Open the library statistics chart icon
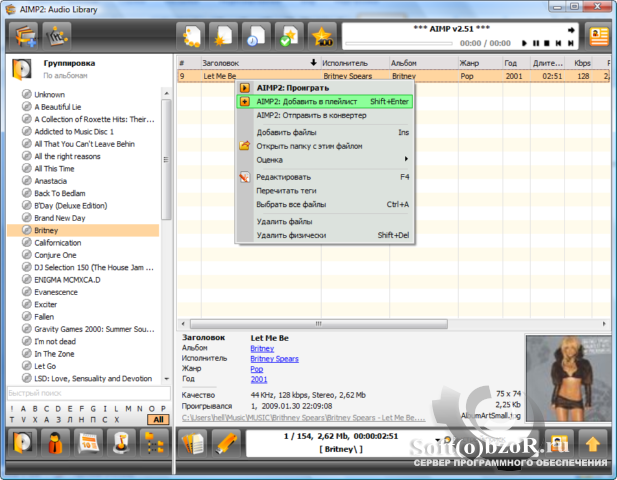The width and height of the screenshot is (617, 480). (x=57, y=36)
